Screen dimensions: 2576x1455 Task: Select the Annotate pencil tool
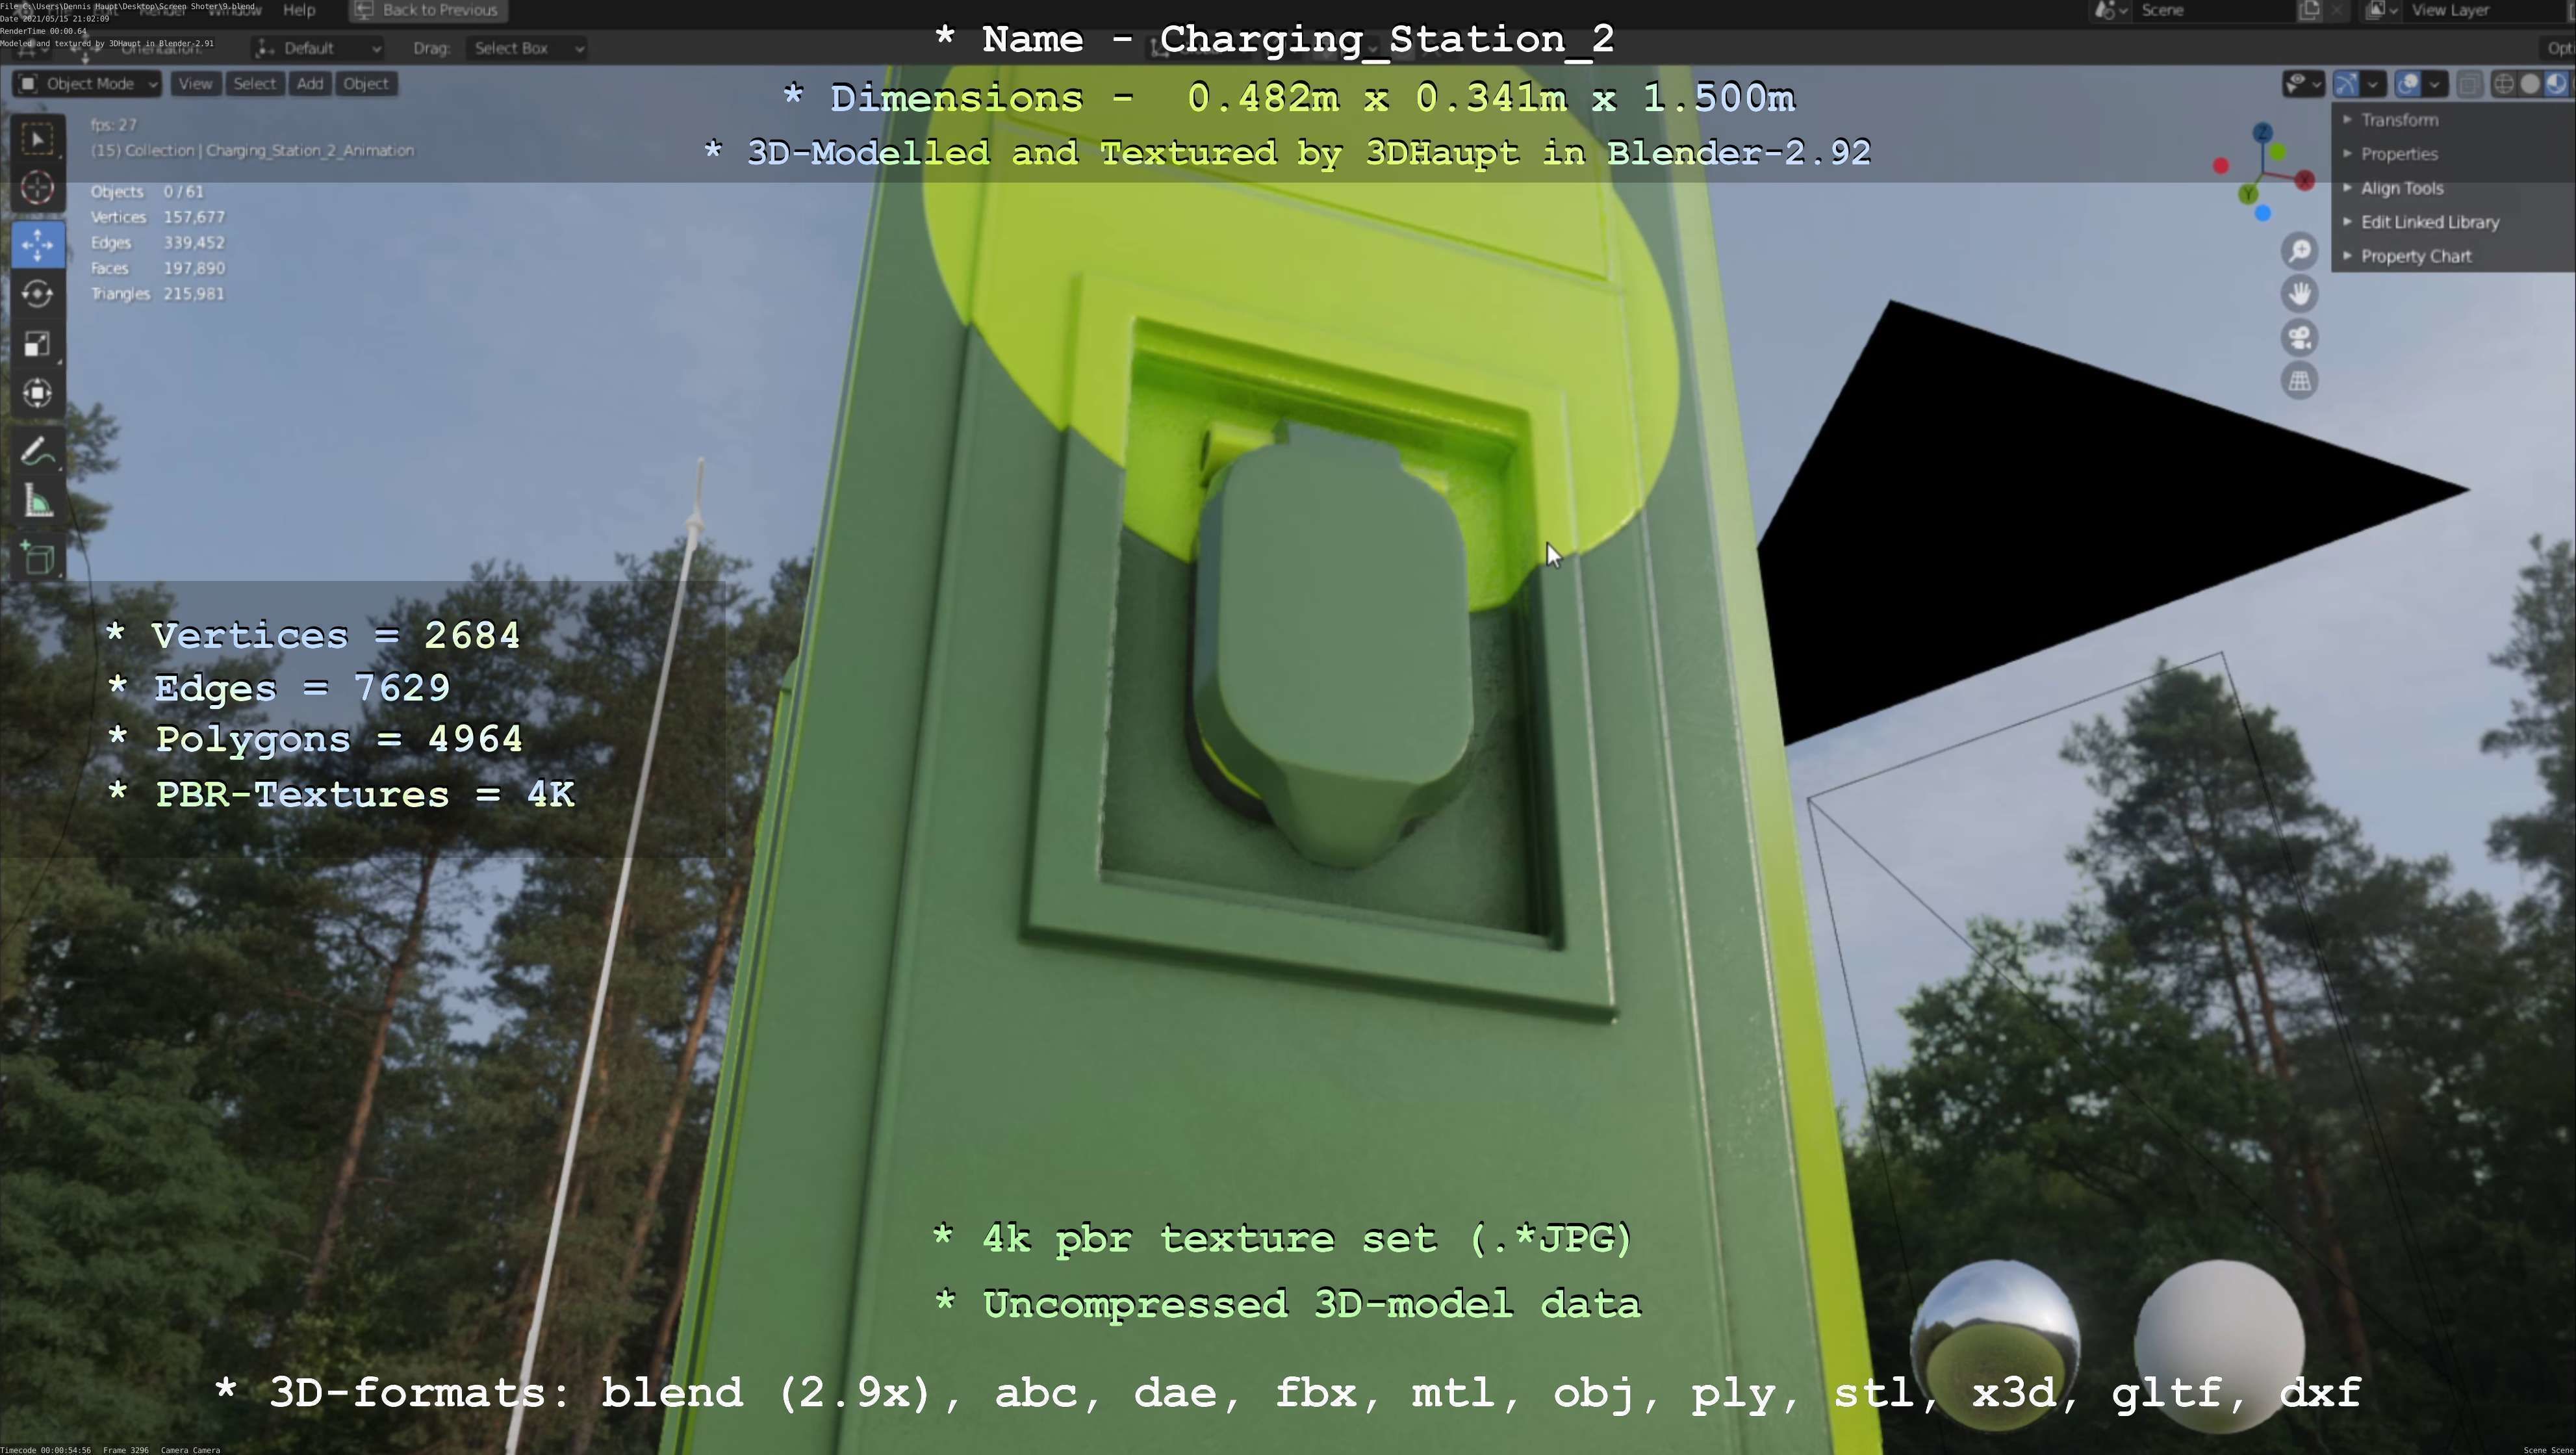pyautogui.click(x=38, y=452)
